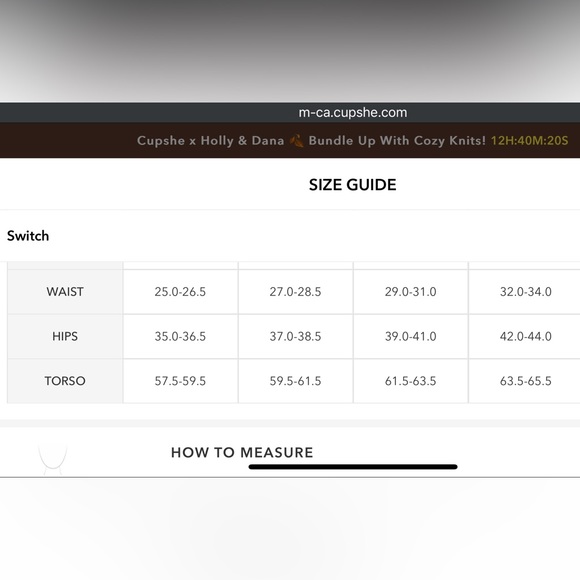Select the HIPS row header
This screenshot has width=580, height=580.
click(65, 336)
